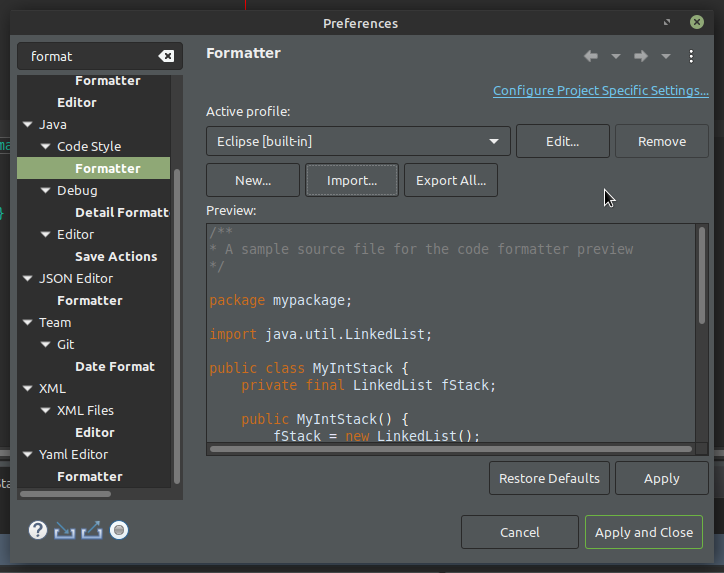Click the preference tree horizontal scrollbar

coord(65,494)
